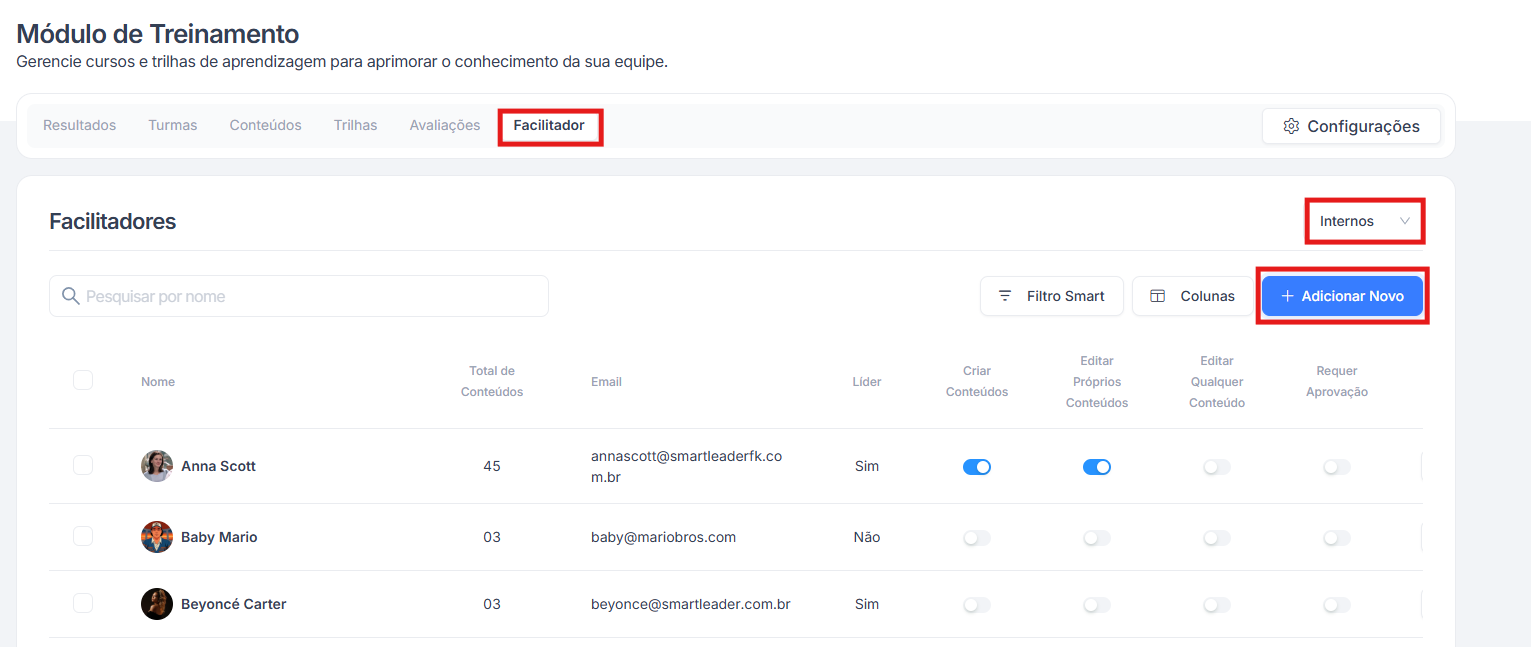Image resolution: width=1531 pixels, height=647 pixels.
Task: Click the search magnifier icon
Action: (x=70, y=296)
